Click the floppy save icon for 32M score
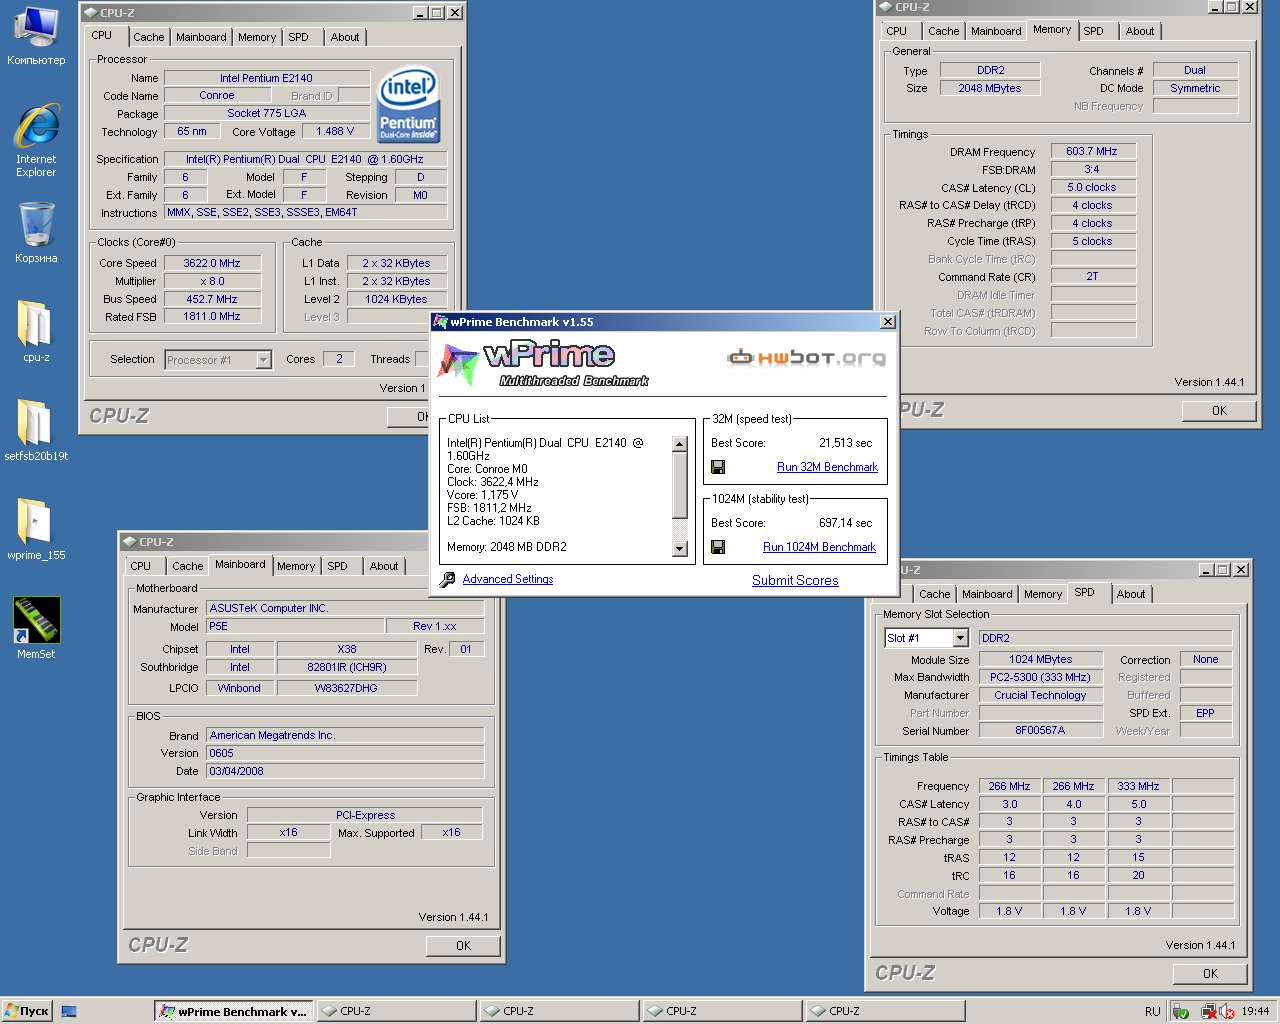 pyautogui.click(x=717, y=467)
